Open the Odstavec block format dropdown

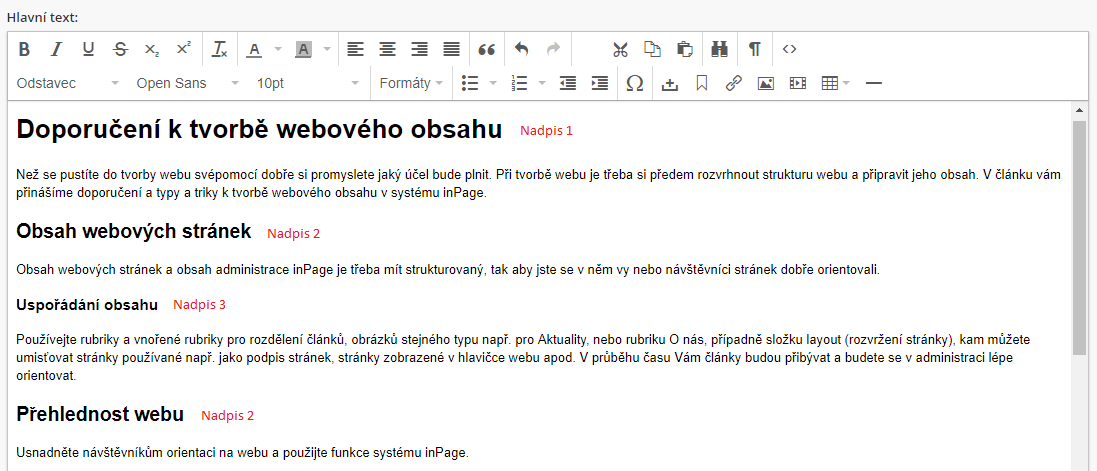click(68, 83)
